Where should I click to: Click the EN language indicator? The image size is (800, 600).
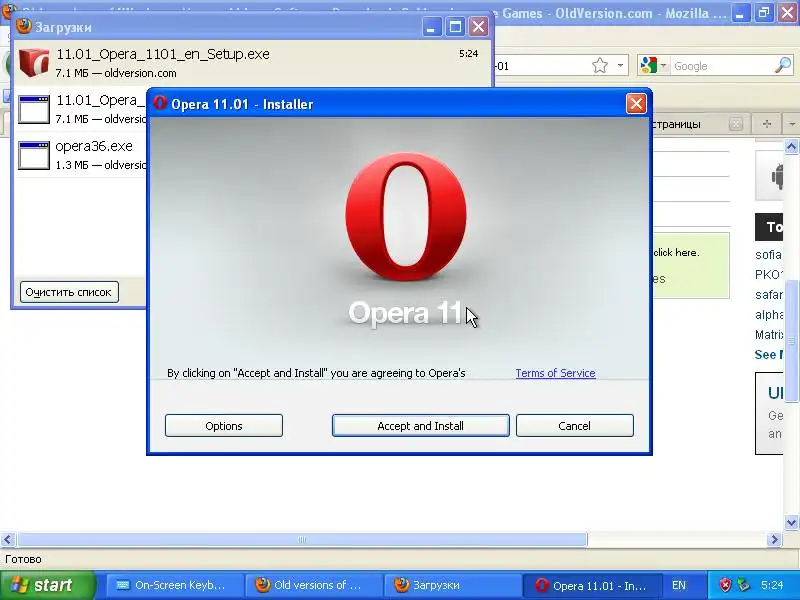click(679, 585)
